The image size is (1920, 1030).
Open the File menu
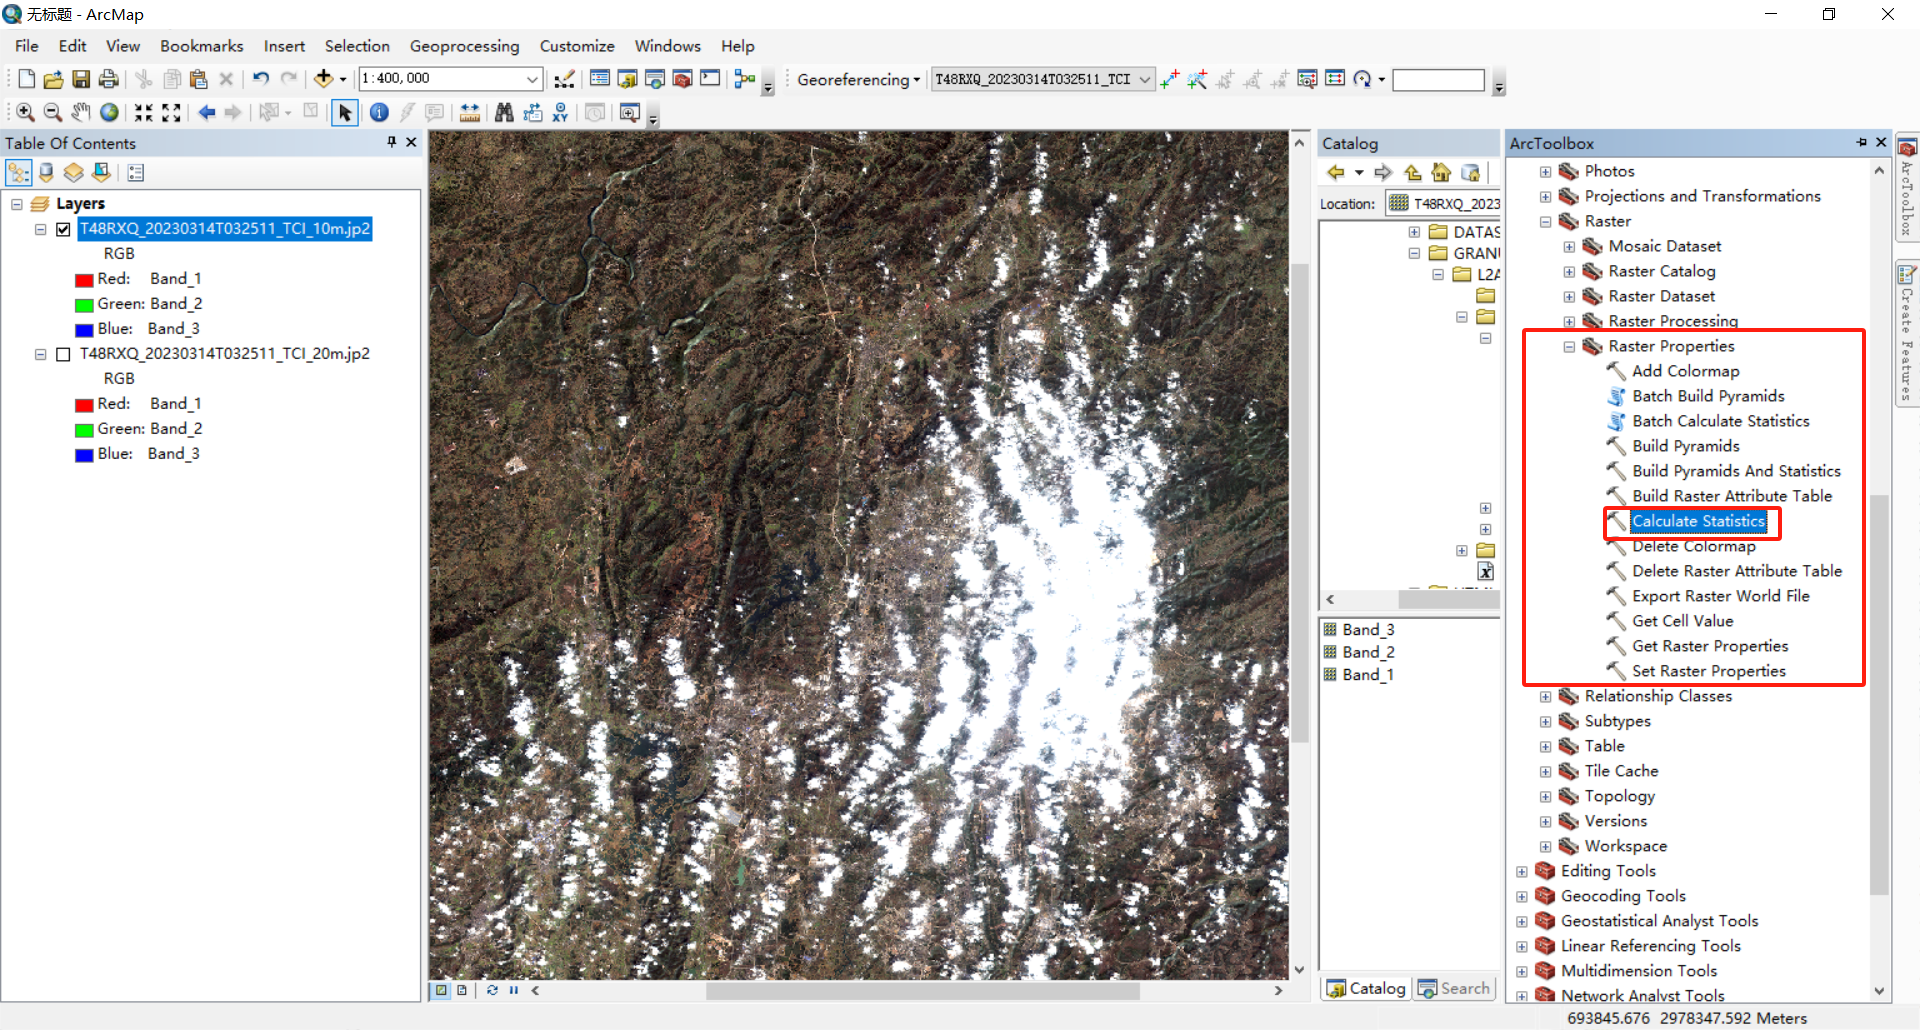[x=27, y=46]
